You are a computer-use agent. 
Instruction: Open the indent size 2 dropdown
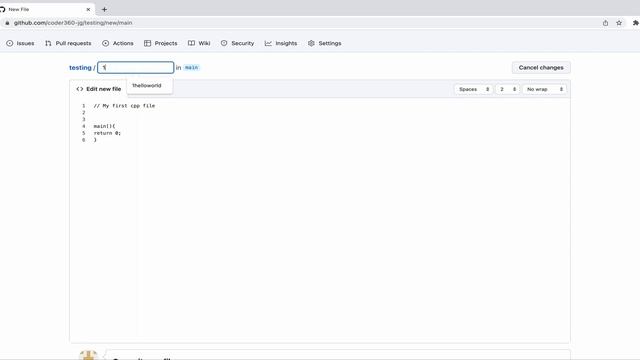pos(507,89)
